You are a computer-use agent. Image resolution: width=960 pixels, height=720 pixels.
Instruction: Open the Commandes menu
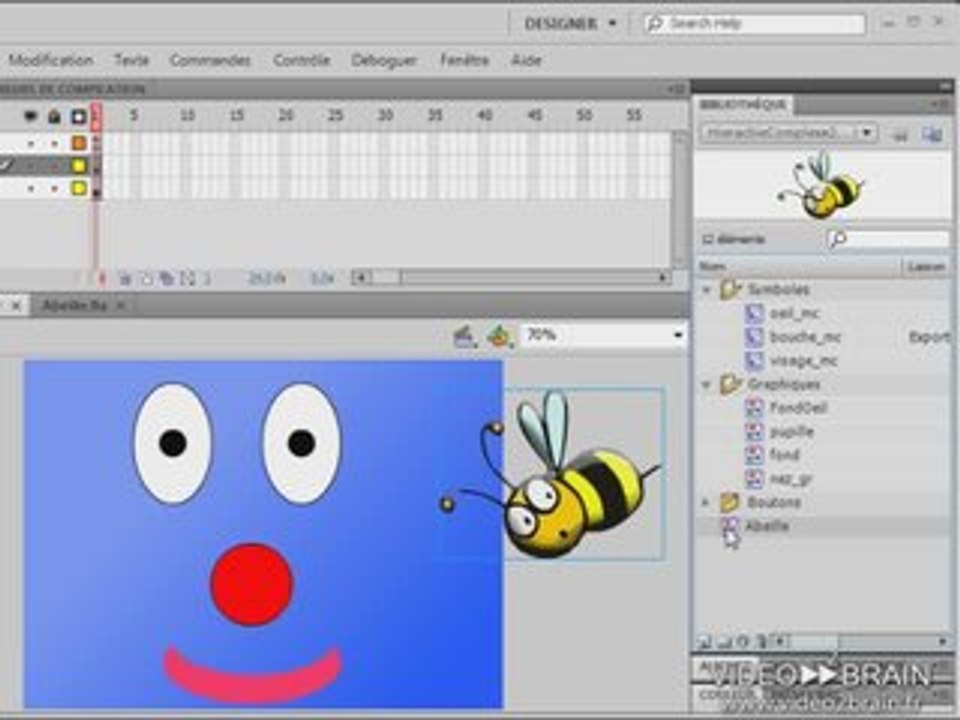[210, 60]
